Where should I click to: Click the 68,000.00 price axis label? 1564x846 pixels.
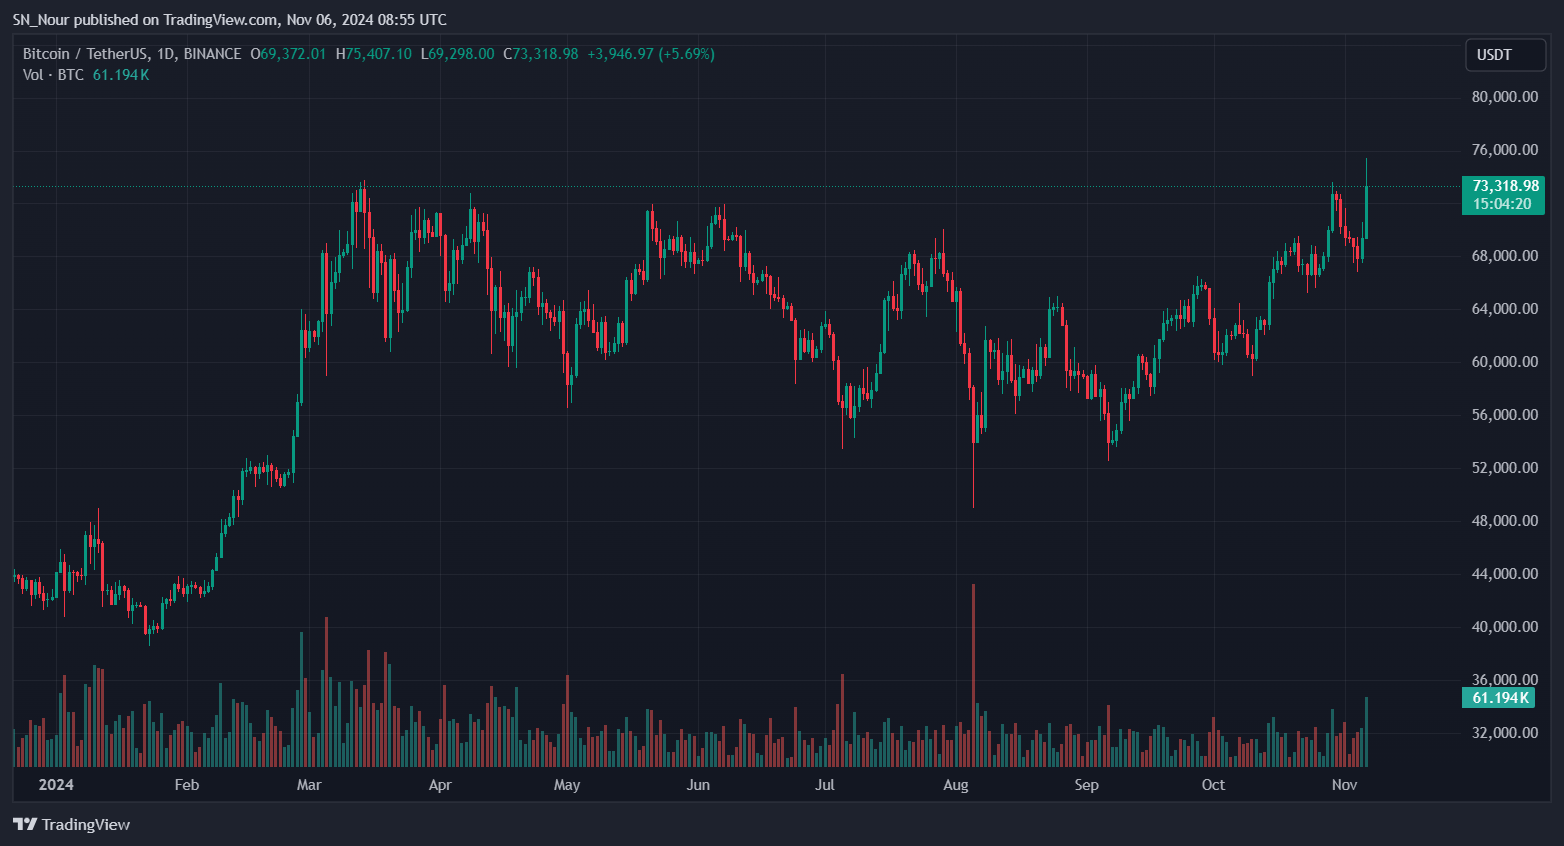click(1505, 256)
